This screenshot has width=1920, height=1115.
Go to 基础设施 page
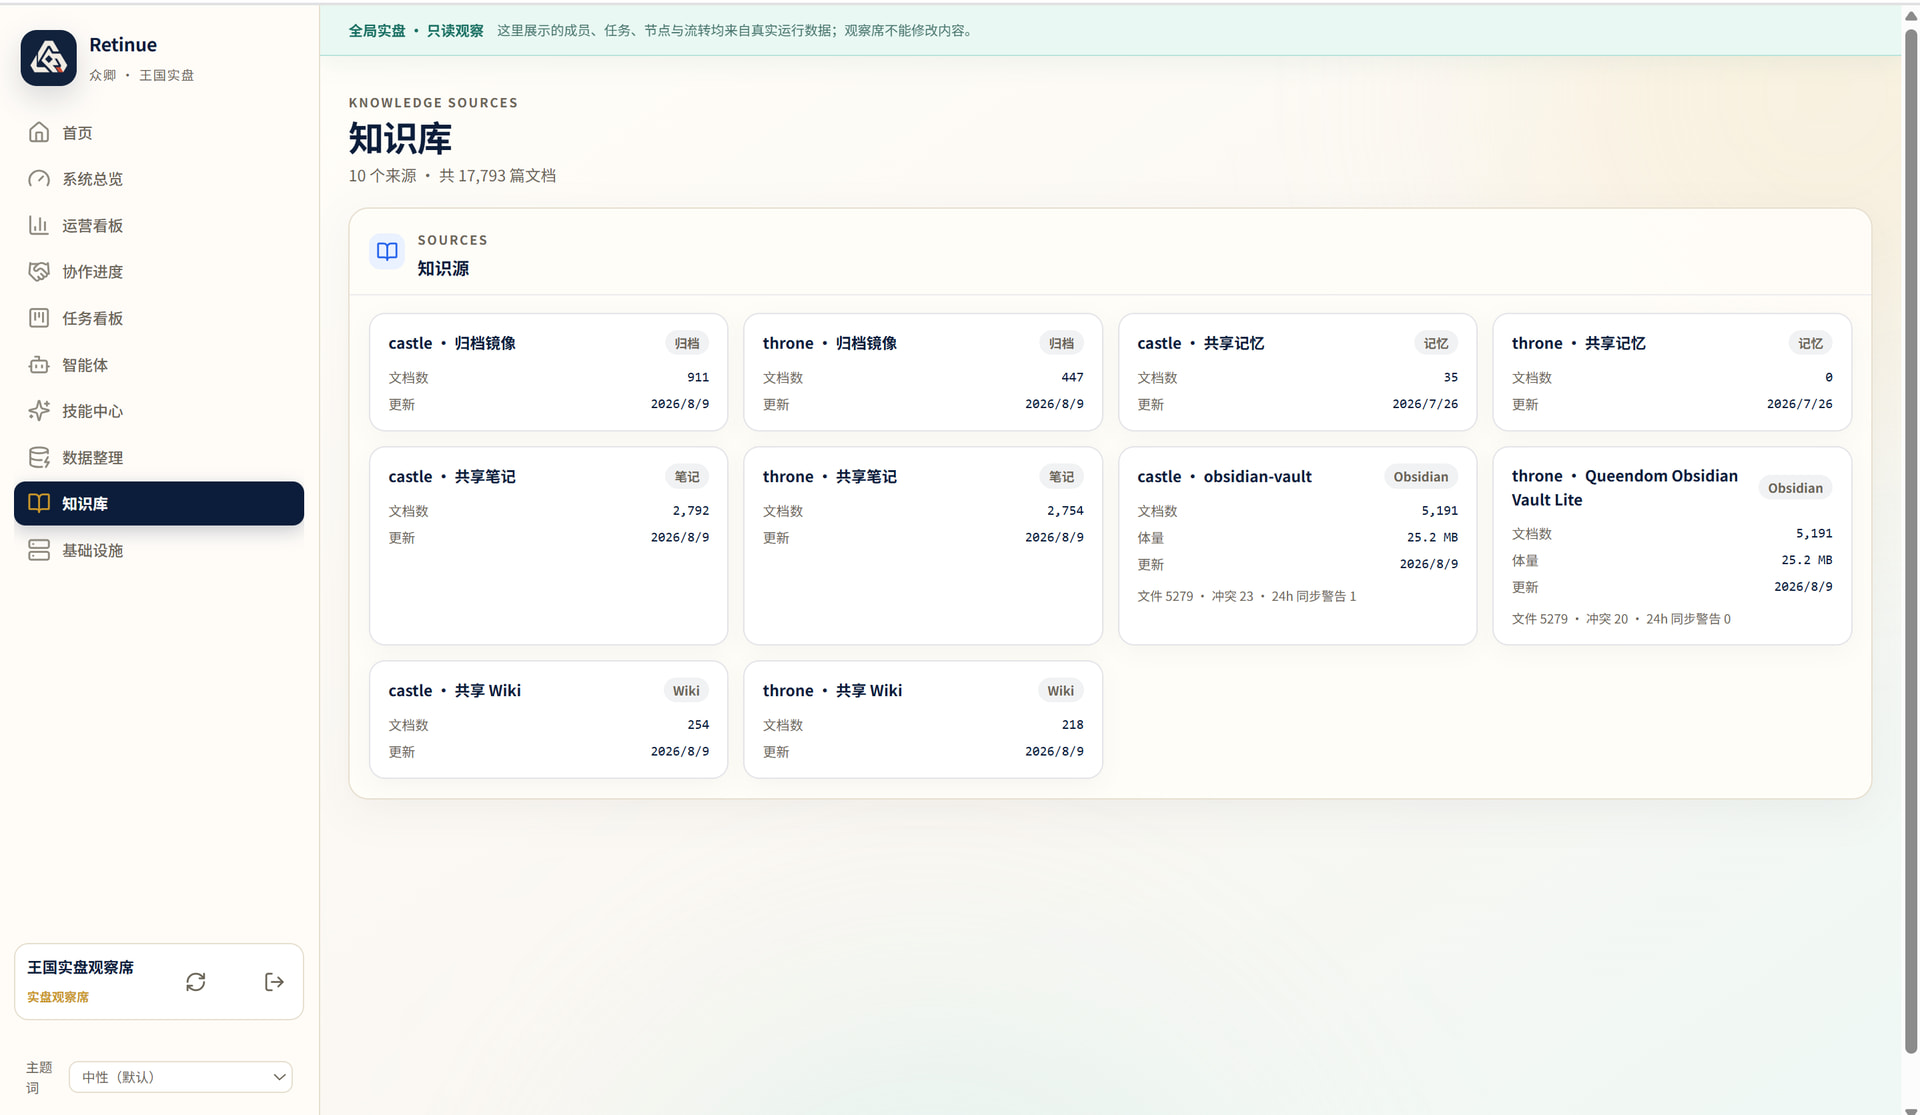coord(159,550)
